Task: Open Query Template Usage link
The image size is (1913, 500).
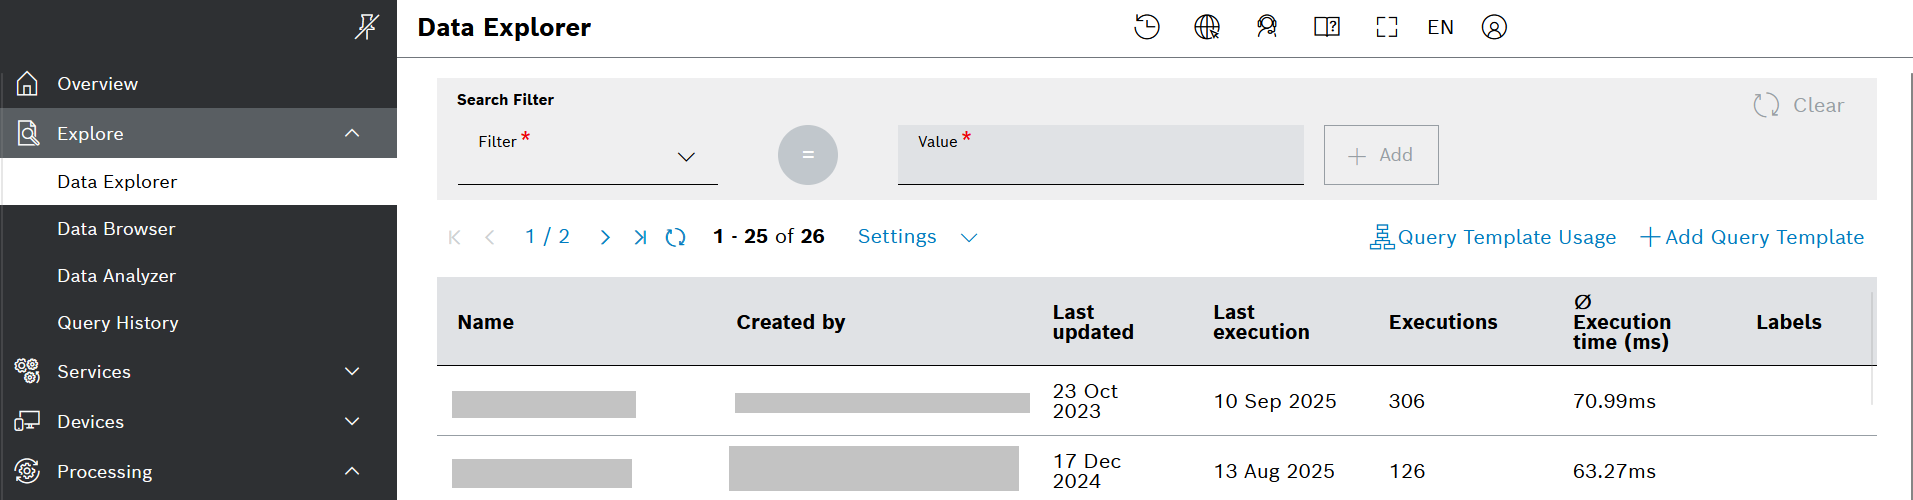Action: point(1493,237)
